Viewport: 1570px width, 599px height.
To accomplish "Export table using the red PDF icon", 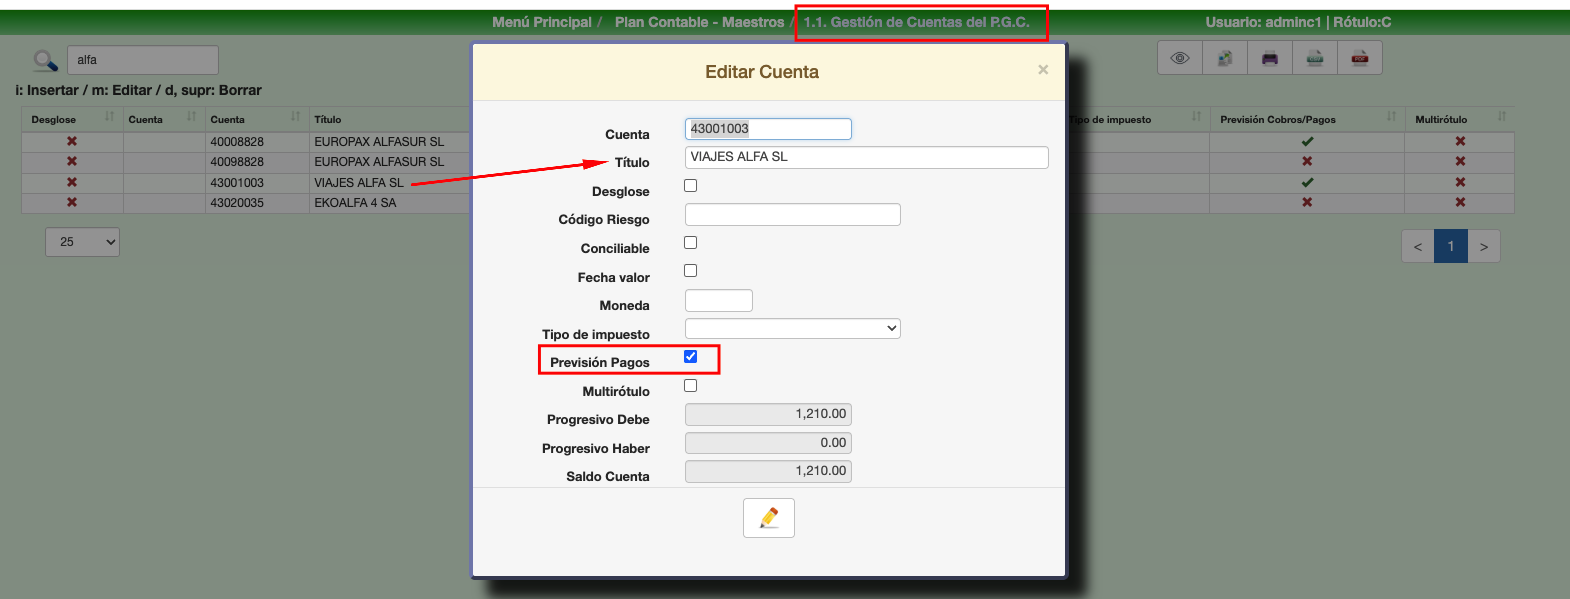I will 1360,58.
